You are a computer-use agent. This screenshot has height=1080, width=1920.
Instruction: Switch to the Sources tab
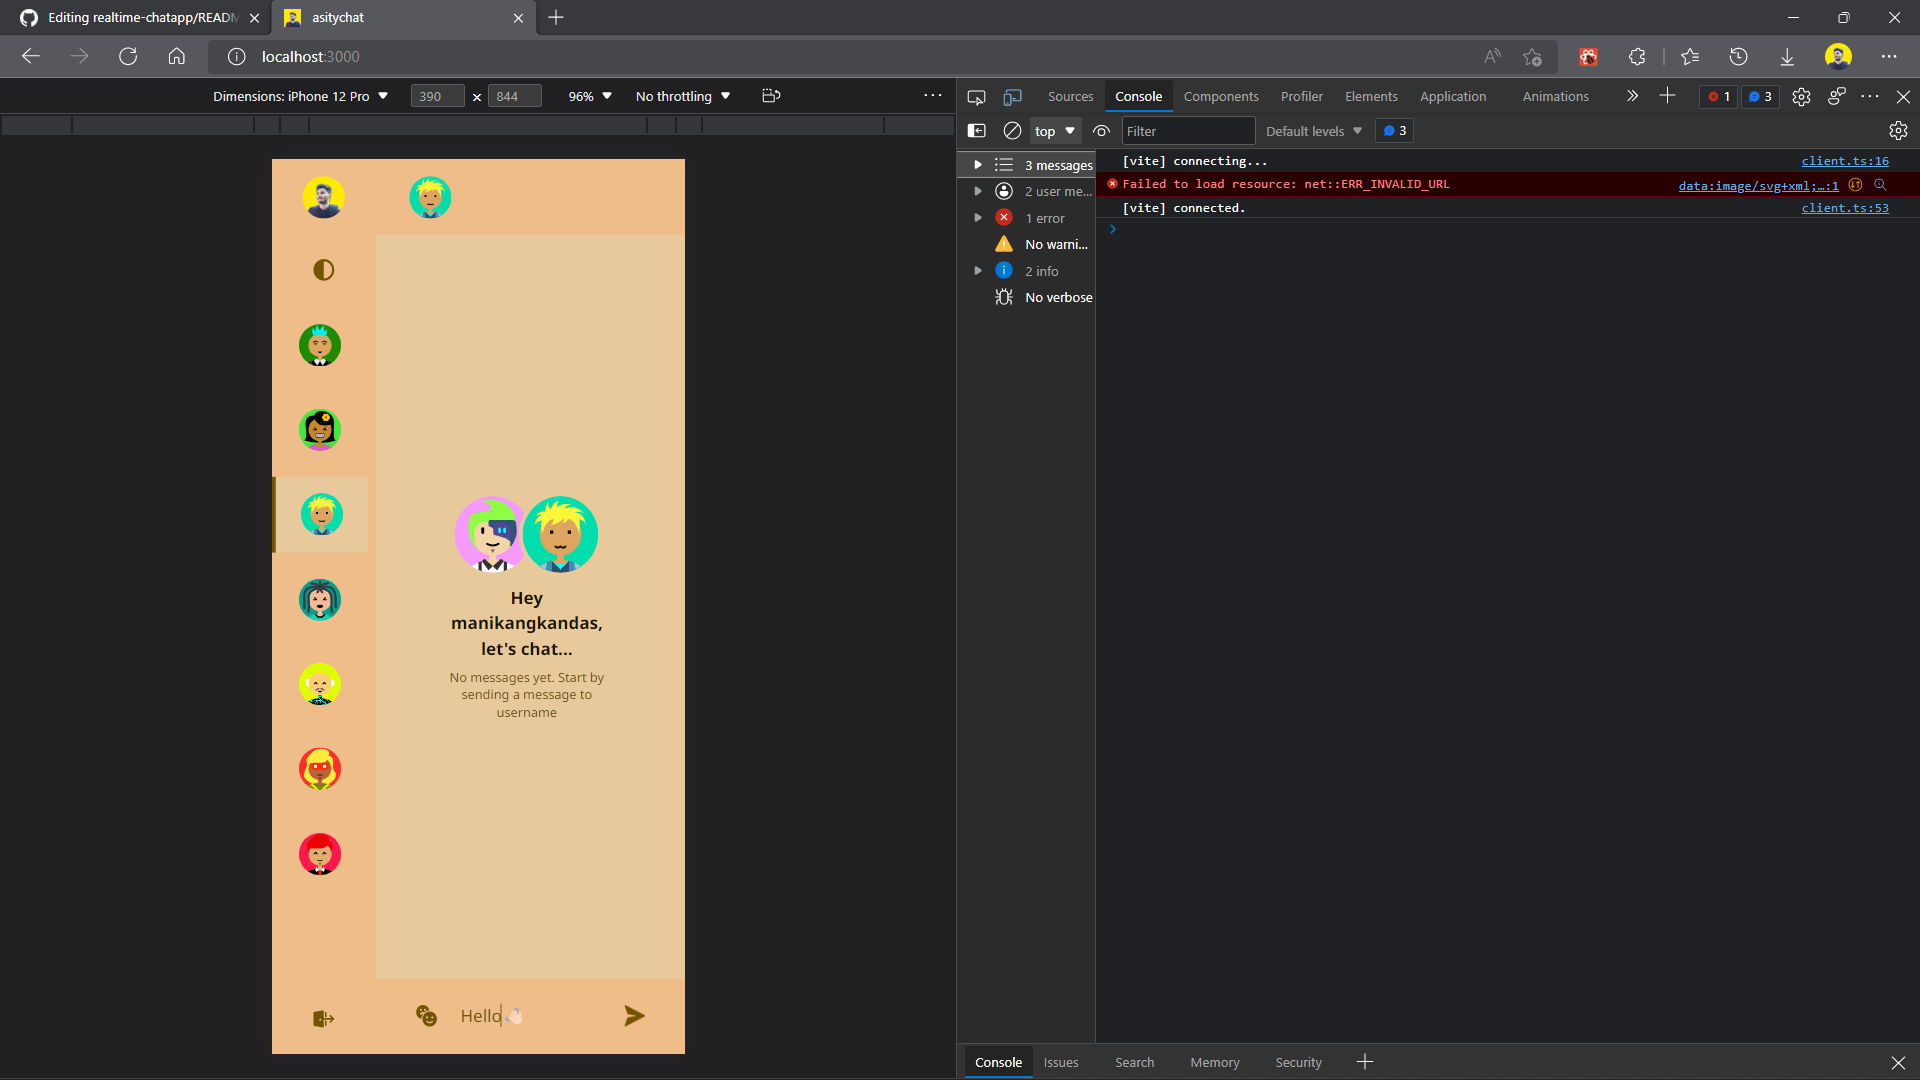pyautogui.click(x=1070, y=97)
